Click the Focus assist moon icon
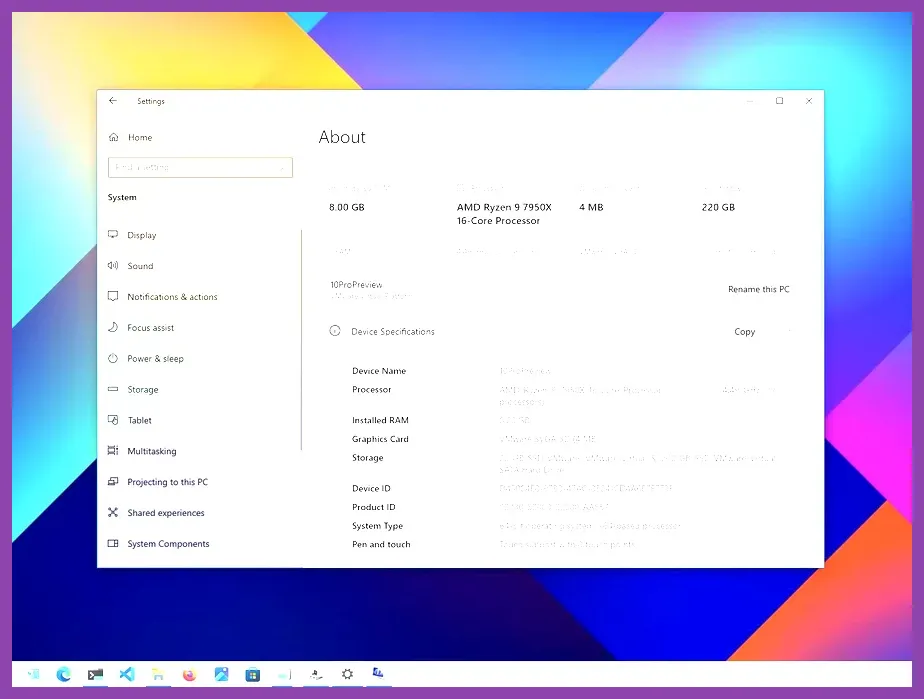The image size is (924, 699). (x=113, y=327)
